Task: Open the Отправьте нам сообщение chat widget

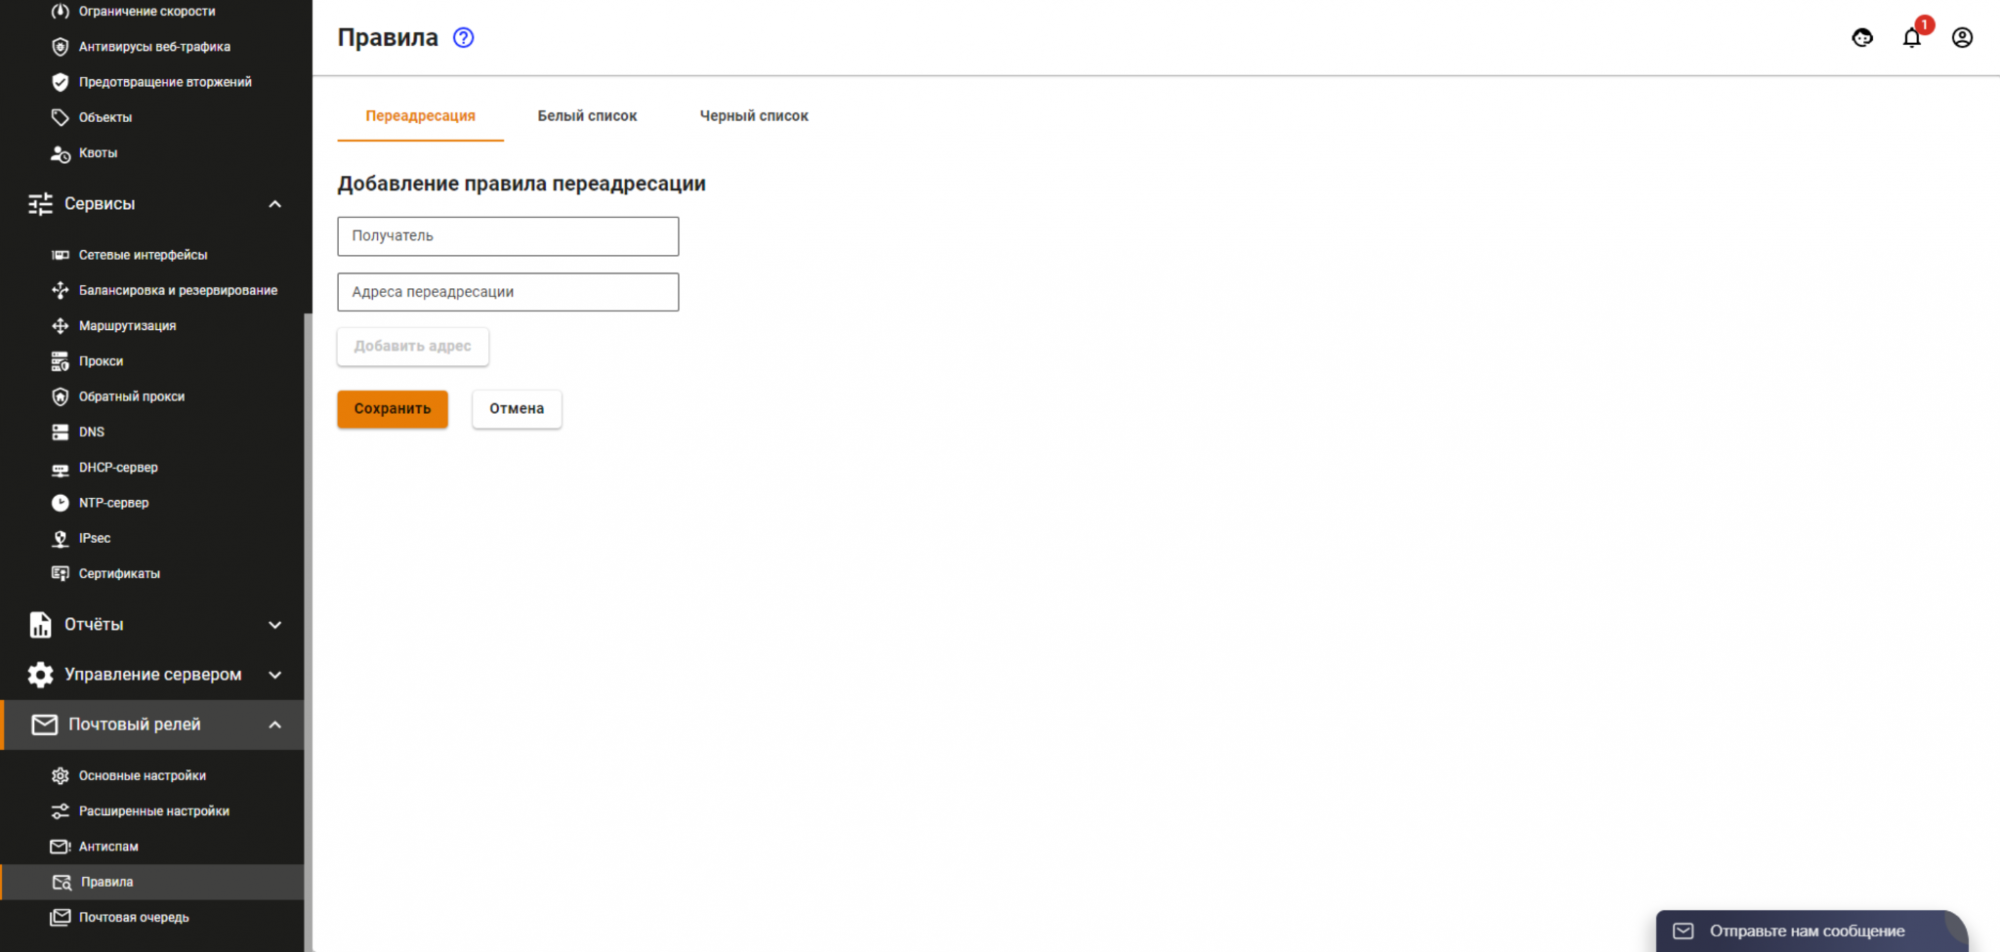Action: tap(1811, 931)
